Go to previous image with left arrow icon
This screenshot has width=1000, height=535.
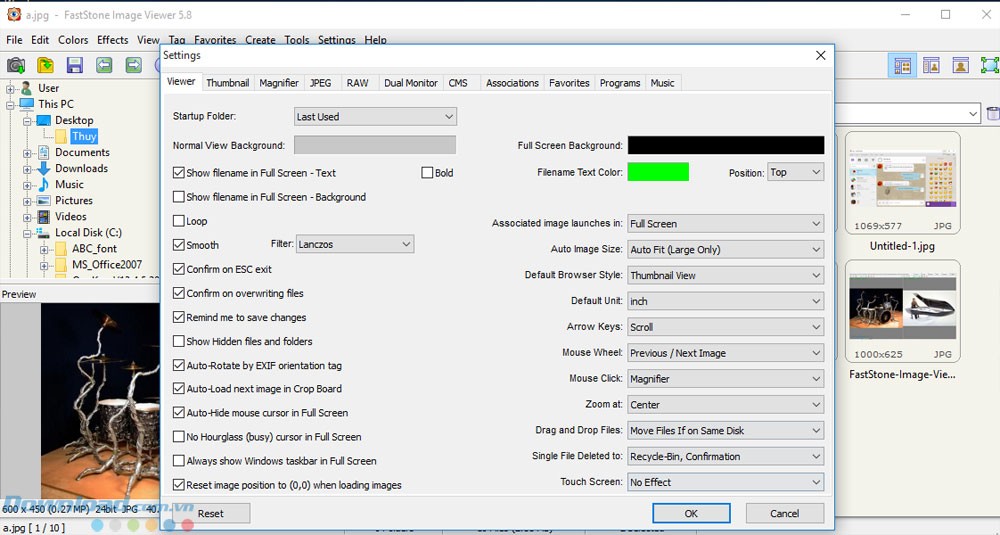[x=104, y=66]
